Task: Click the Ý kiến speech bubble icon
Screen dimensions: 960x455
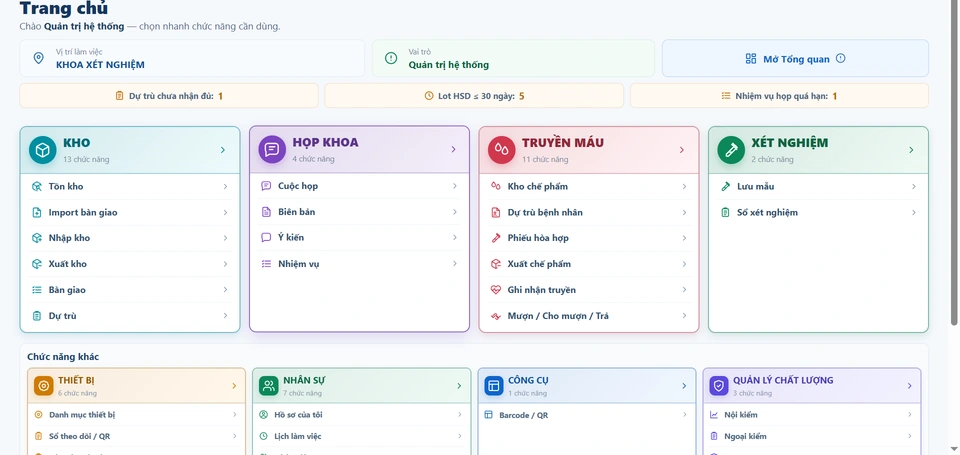Action: pos(266,238)
